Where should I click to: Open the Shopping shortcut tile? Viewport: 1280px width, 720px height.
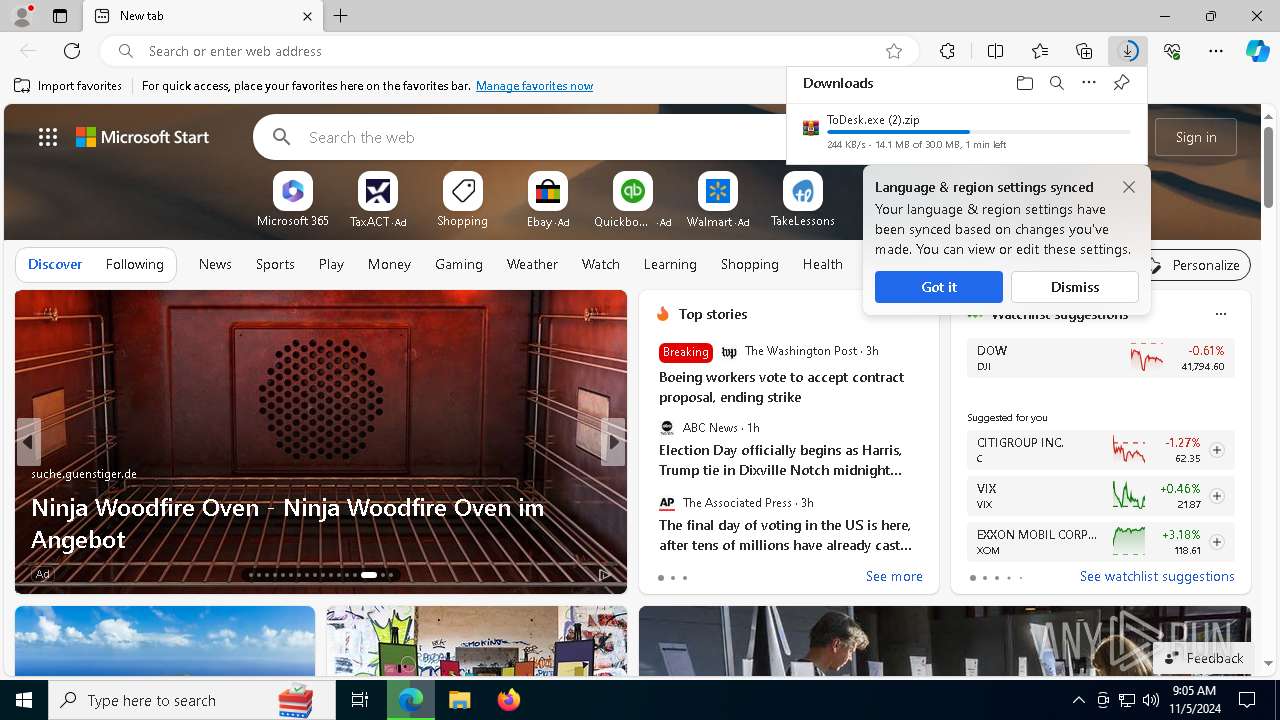pyautogui.click(x=462, y=200)
